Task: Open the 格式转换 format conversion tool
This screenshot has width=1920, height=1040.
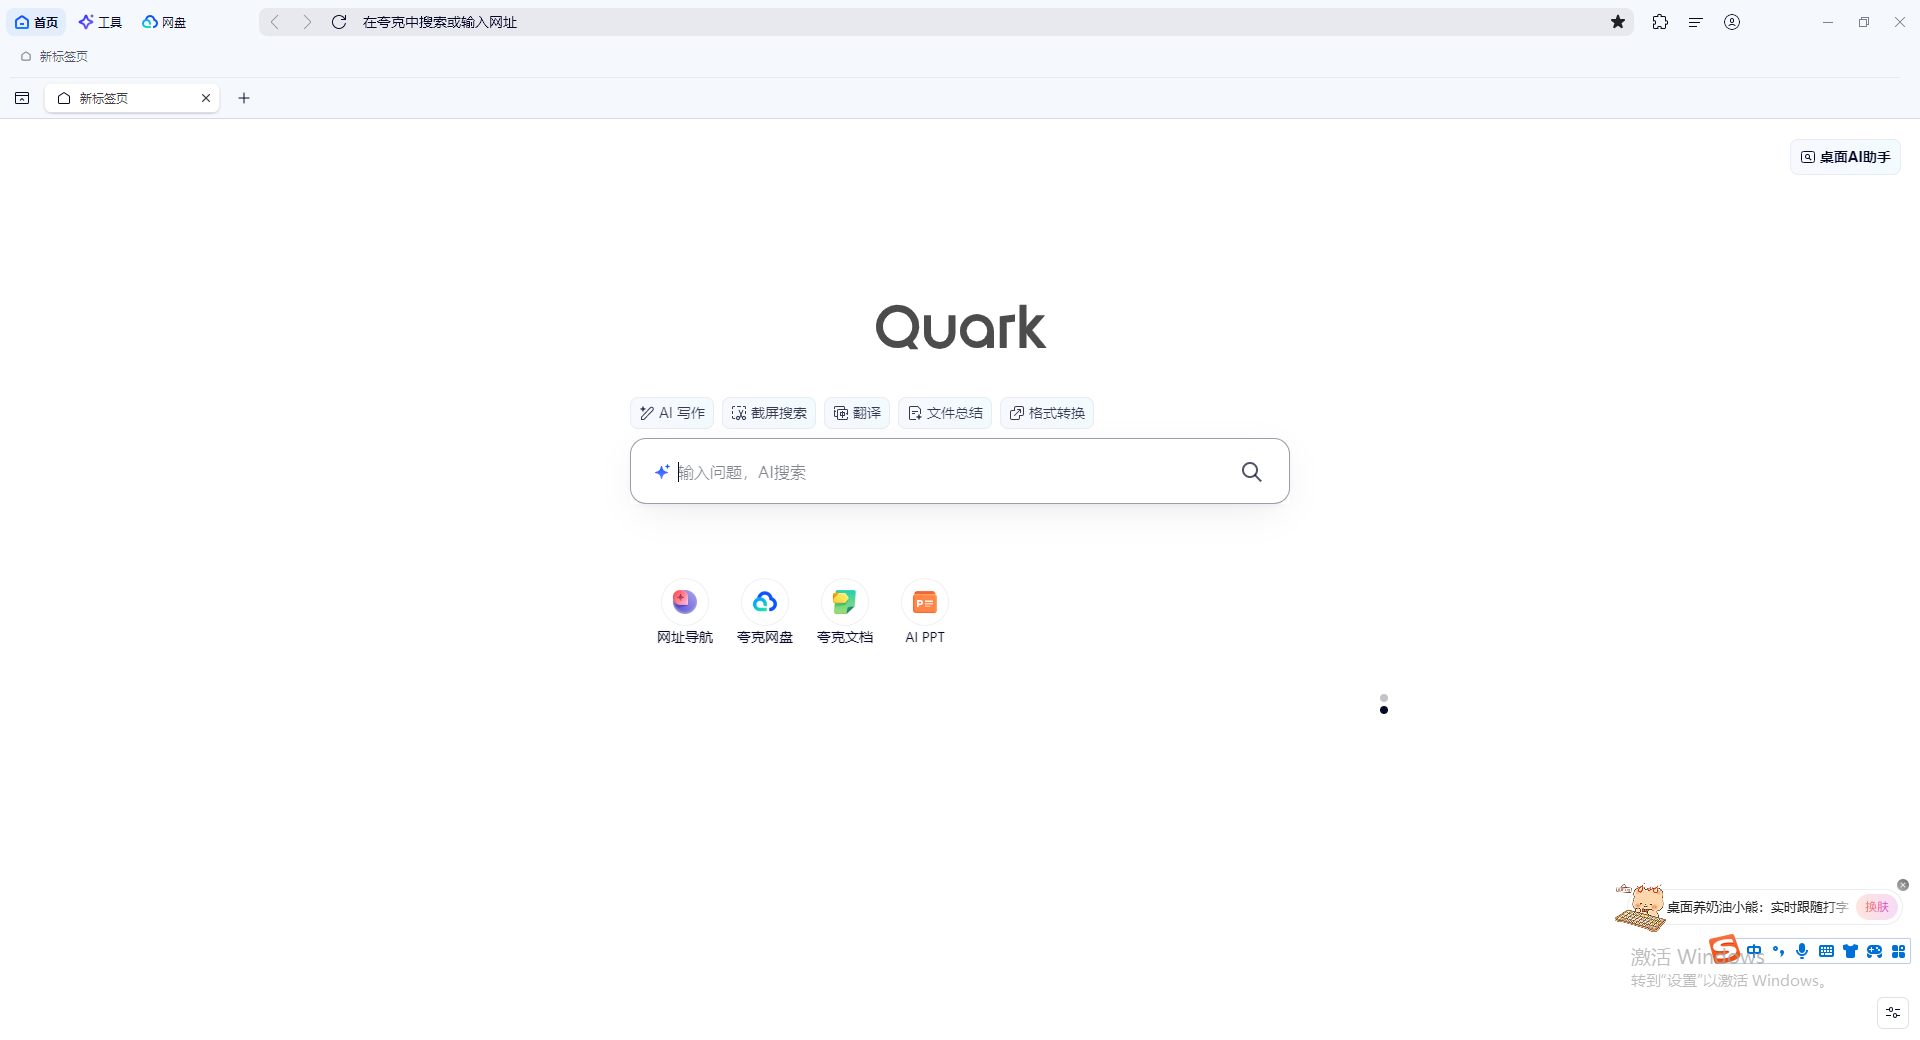Action: tap(1047, 413)
